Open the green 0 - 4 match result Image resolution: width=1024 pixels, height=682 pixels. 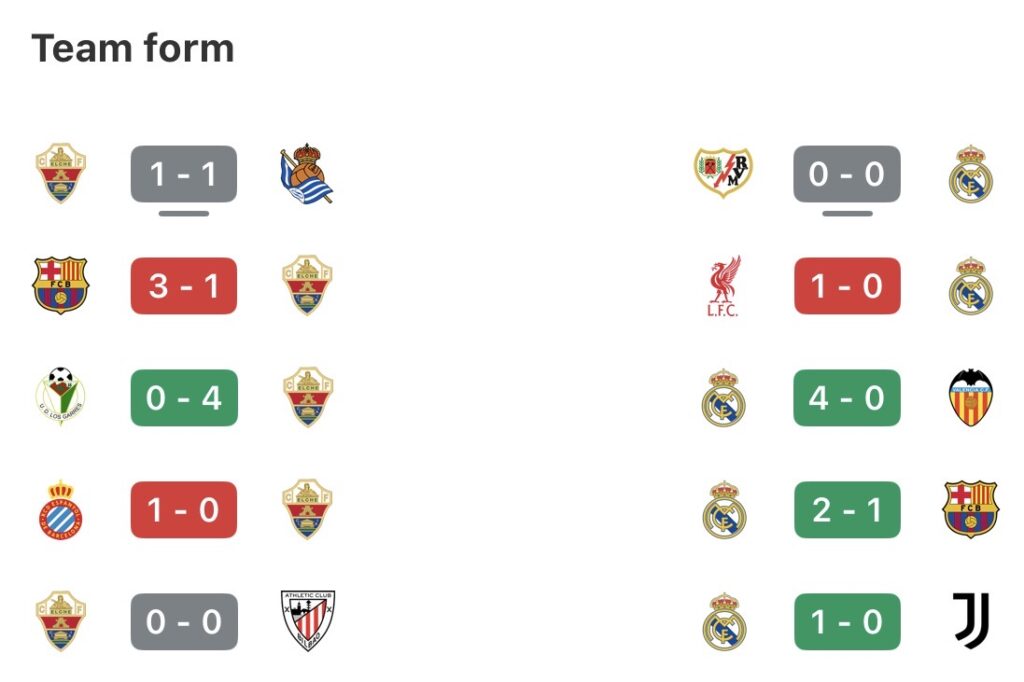184,398
